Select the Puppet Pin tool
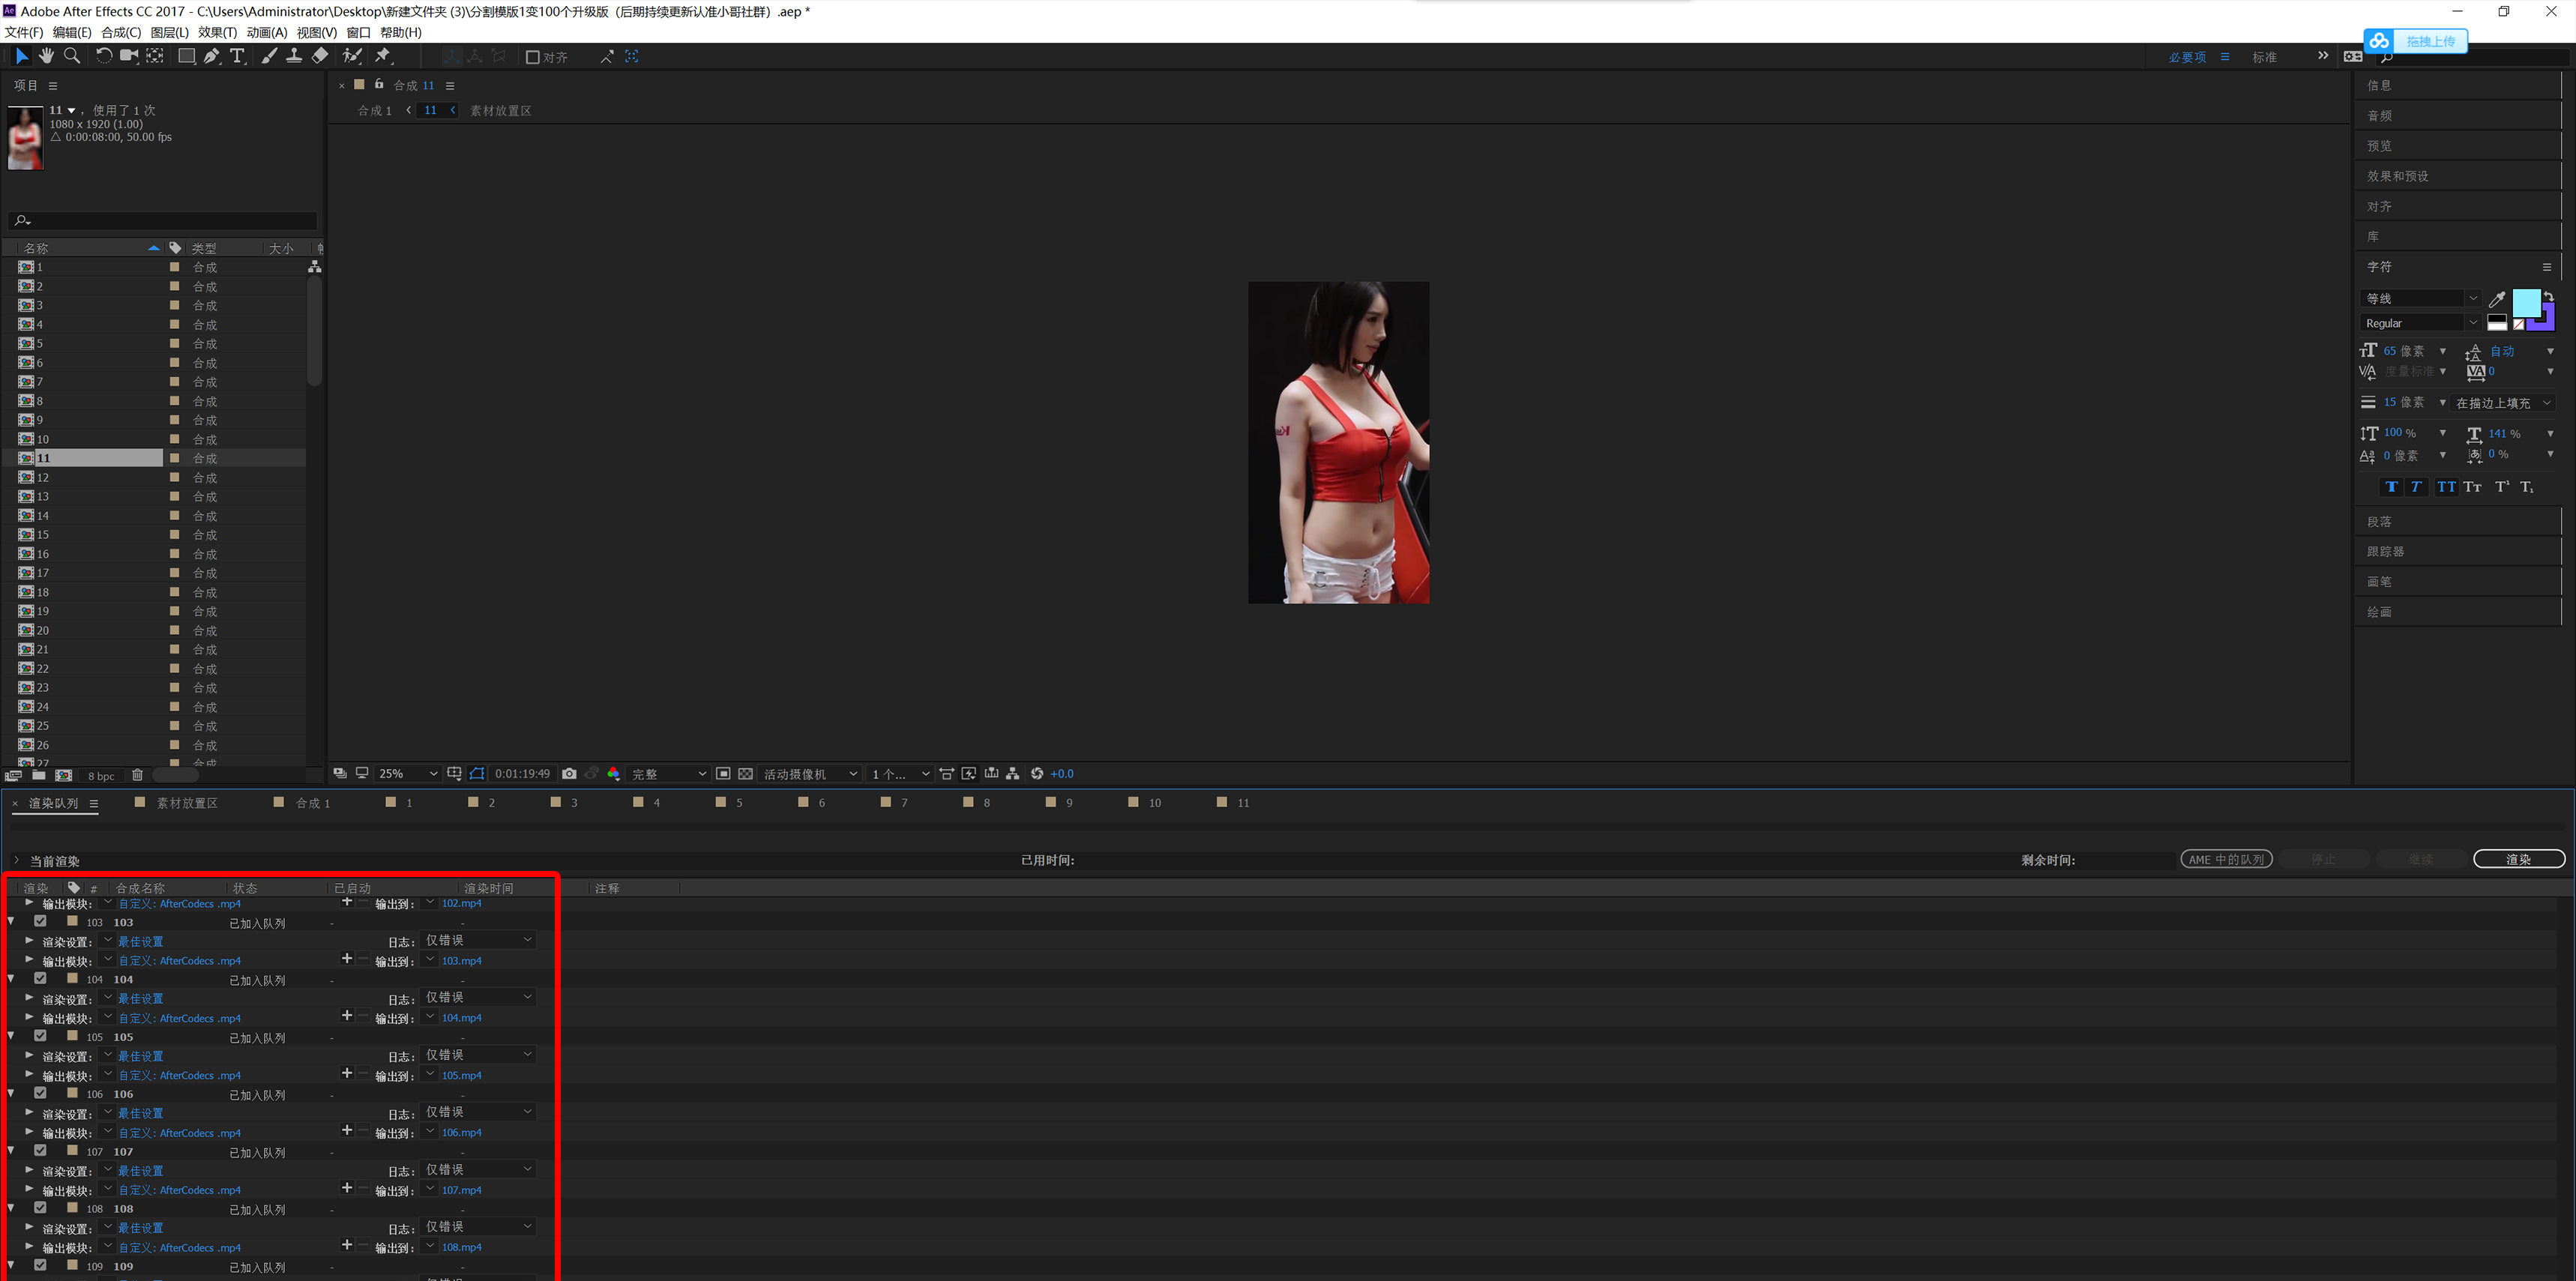 click(x=382, y=56)
